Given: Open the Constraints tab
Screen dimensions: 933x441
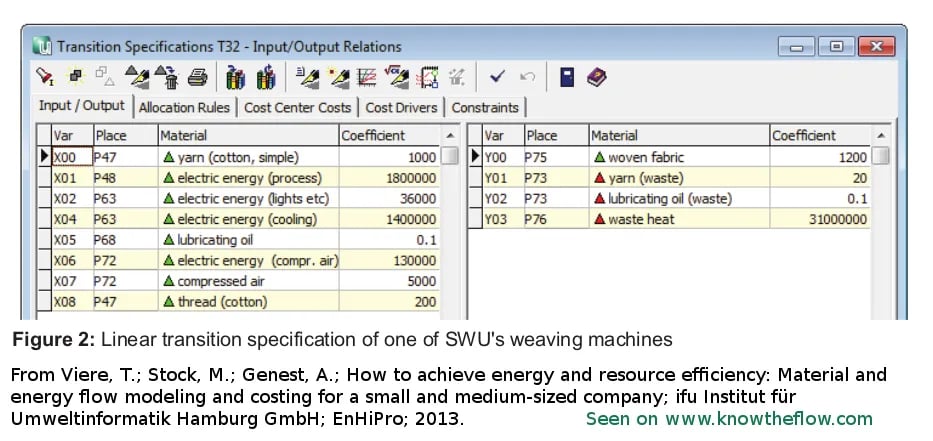Looking at the screenshot, I should (485, 108).
